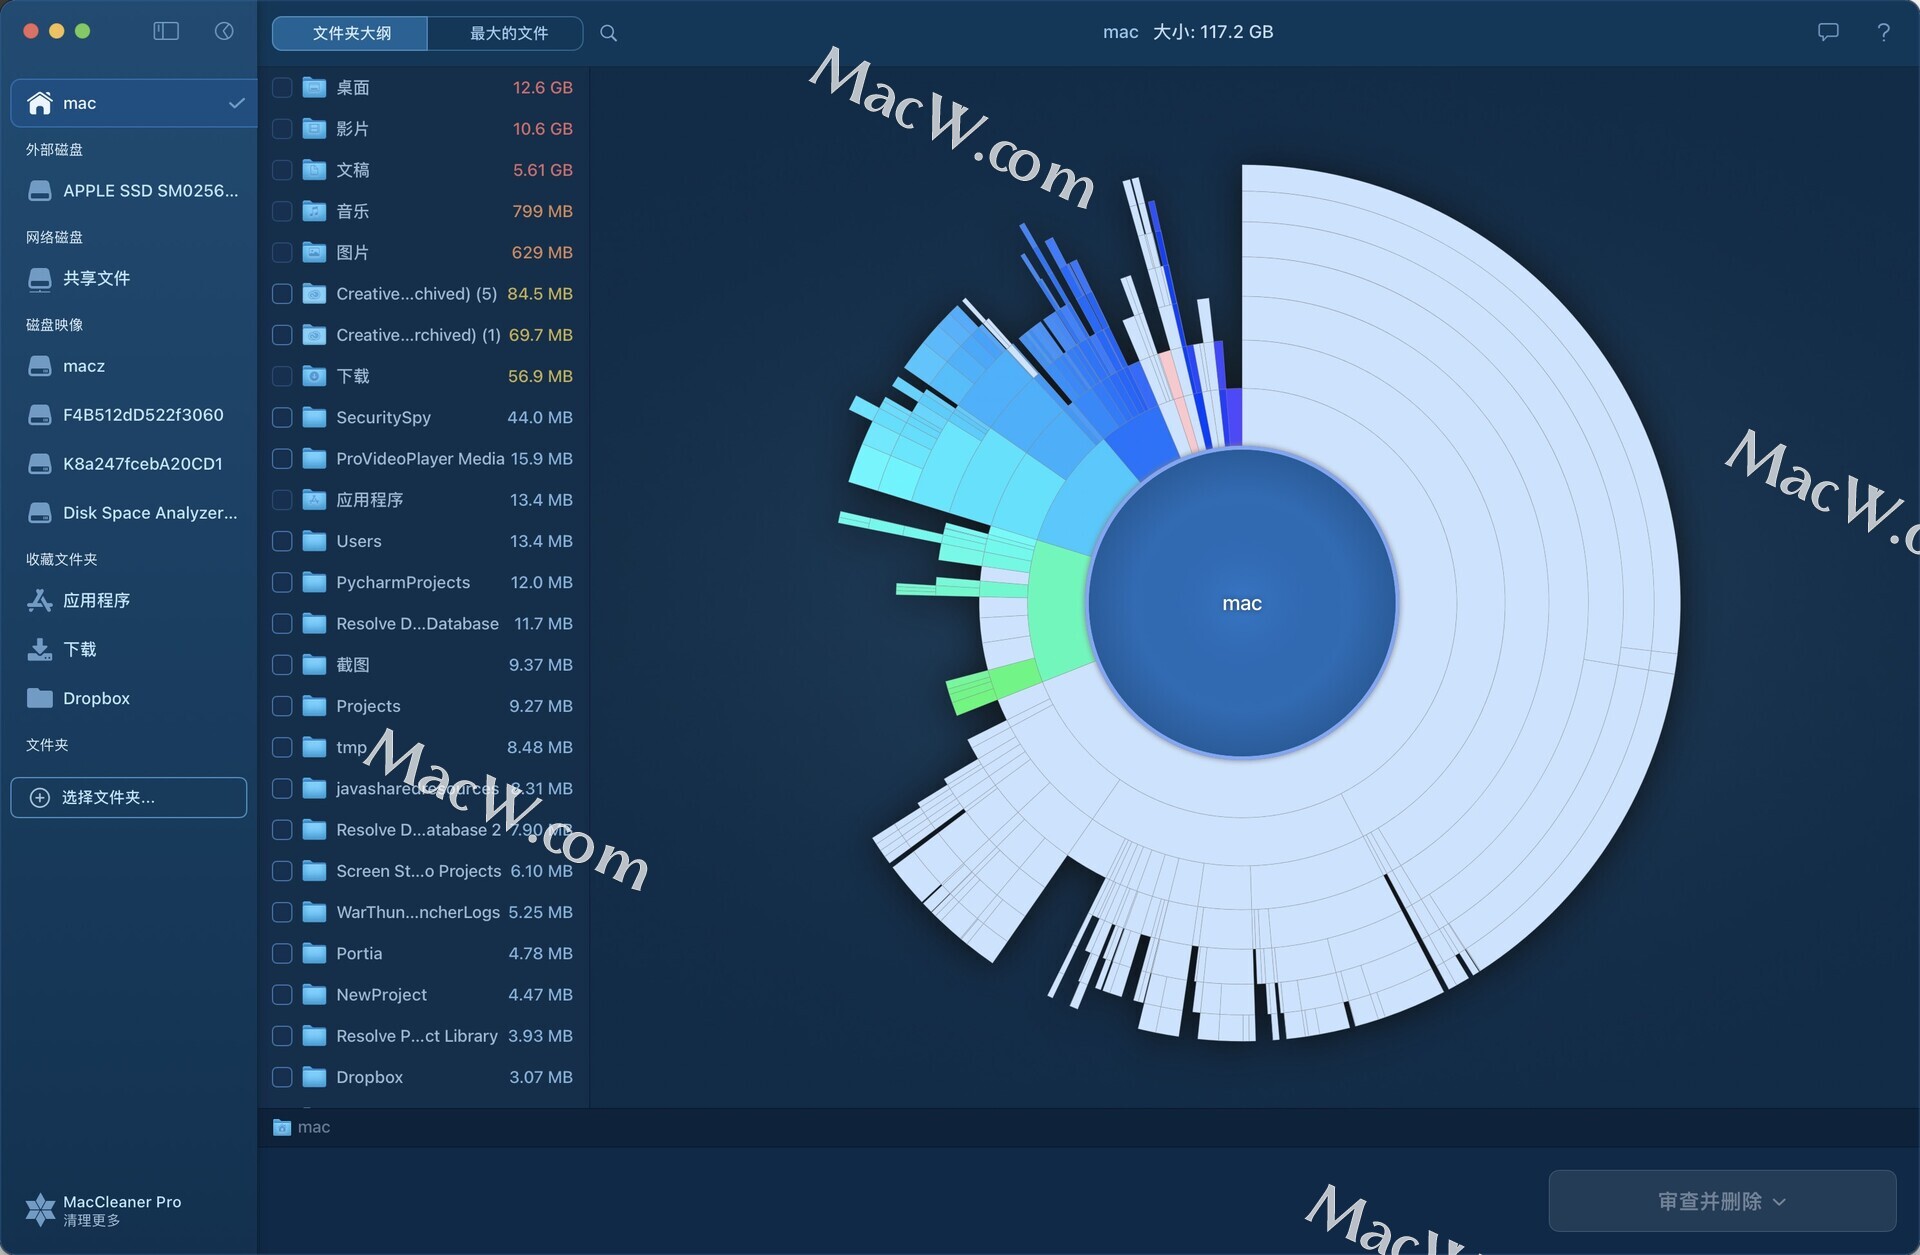Select Resolve P...ct Library row

point(423,1036)
